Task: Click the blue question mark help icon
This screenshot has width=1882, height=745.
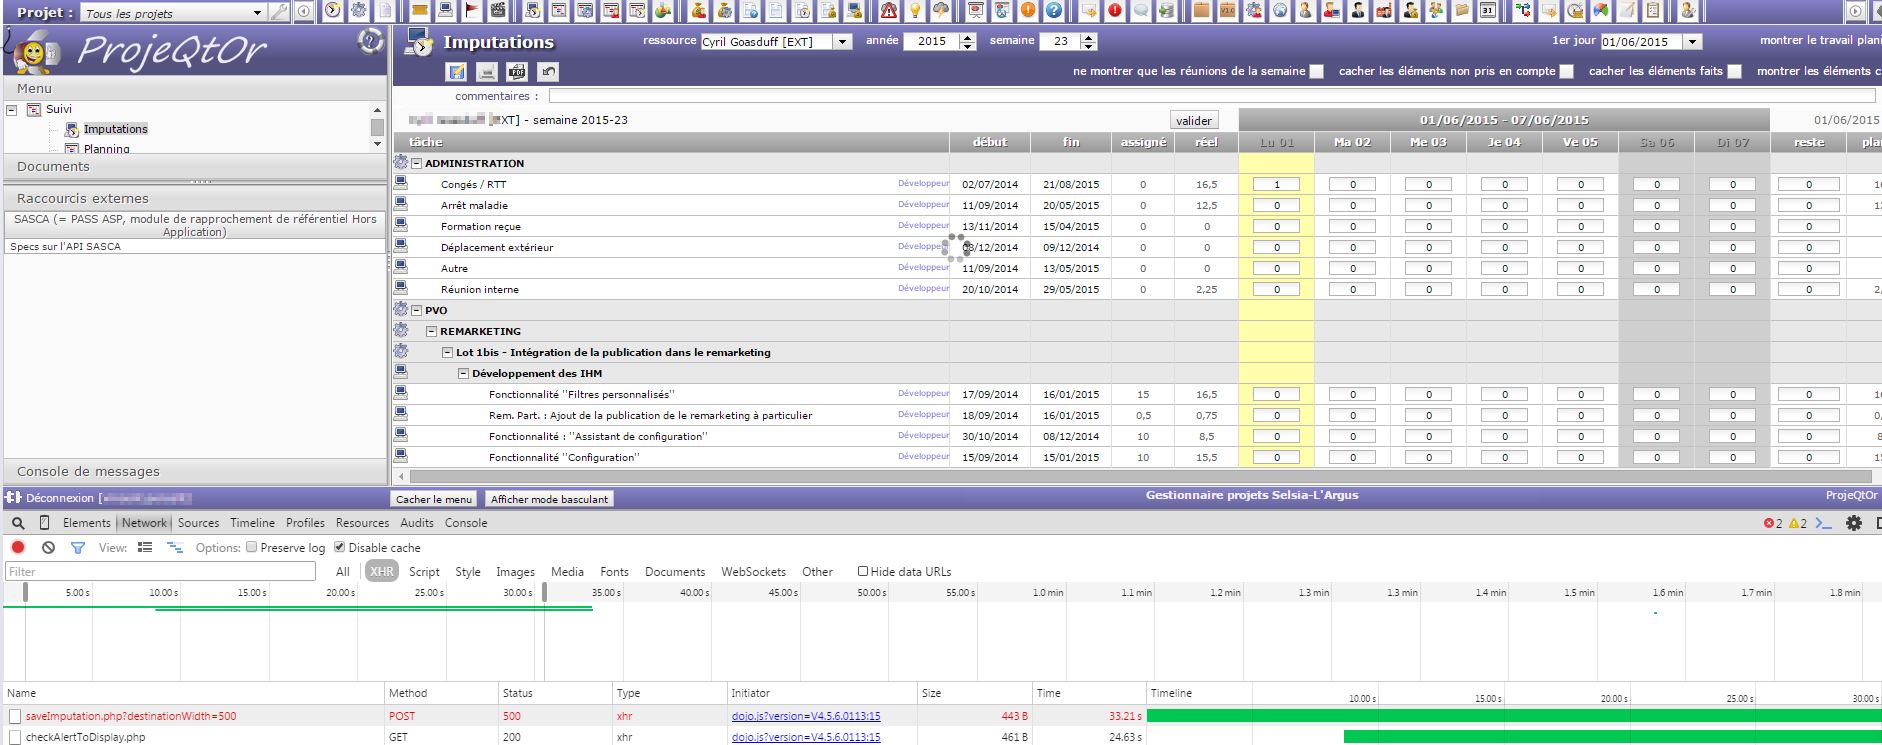Action: [1053, 11]
